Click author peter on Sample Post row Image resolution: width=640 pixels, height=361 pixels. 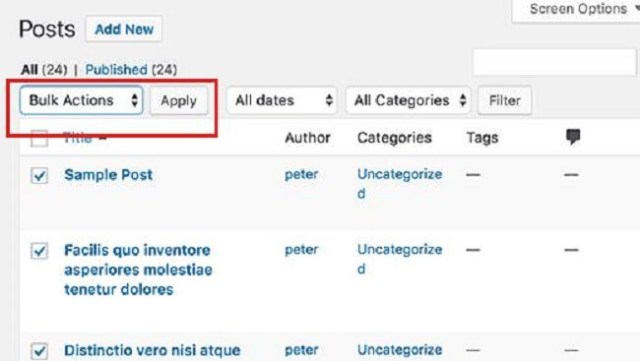(x=301, y=175)
